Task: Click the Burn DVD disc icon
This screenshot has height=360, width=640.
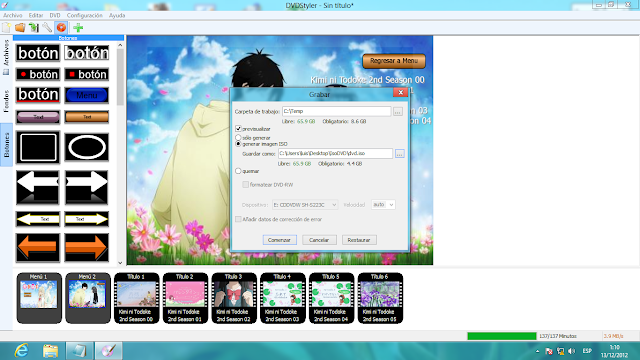Action: pos(61,27)
